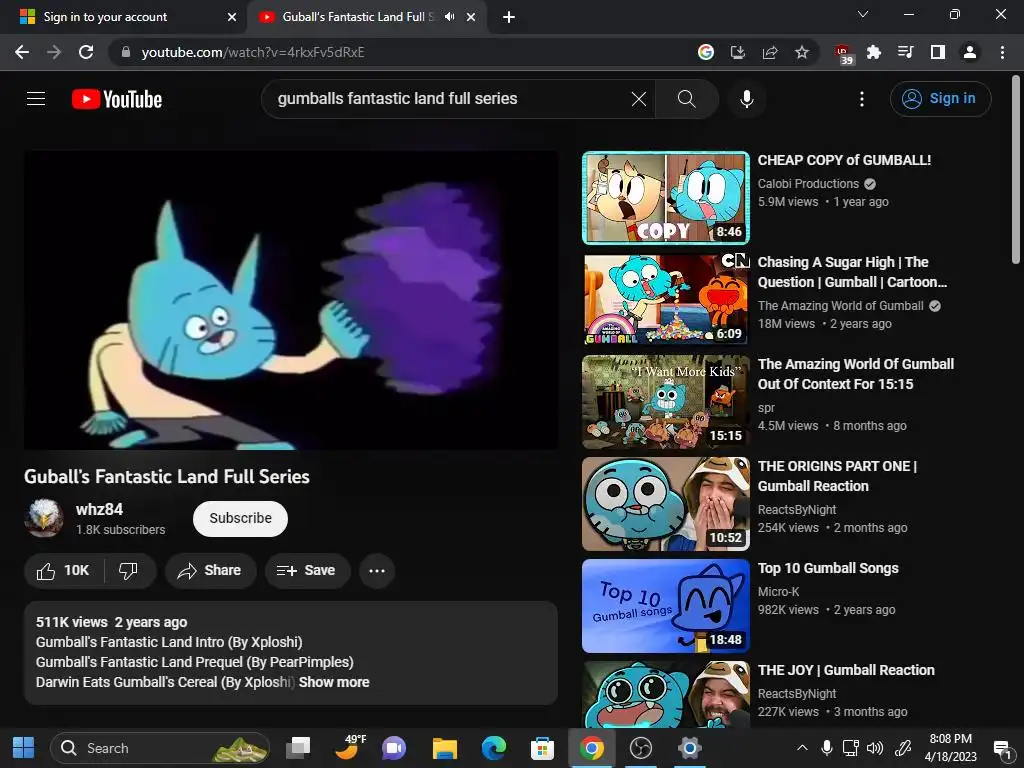Click the video player area
This screenshot has height=768, width=1024.
tap(291, 300)
